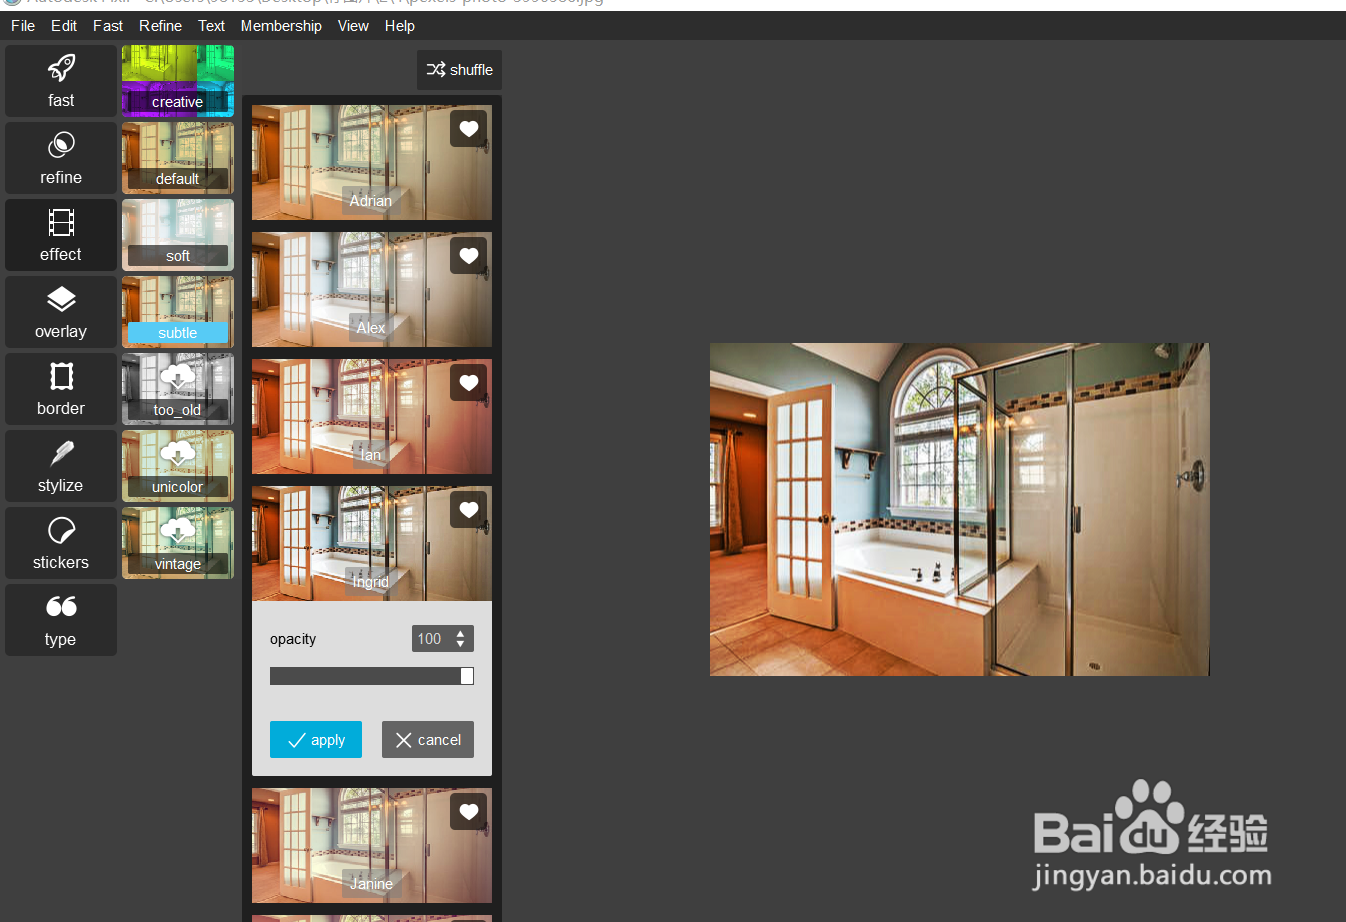
Task: Click the opacity slider handle
Action: (x=467, y=676)
